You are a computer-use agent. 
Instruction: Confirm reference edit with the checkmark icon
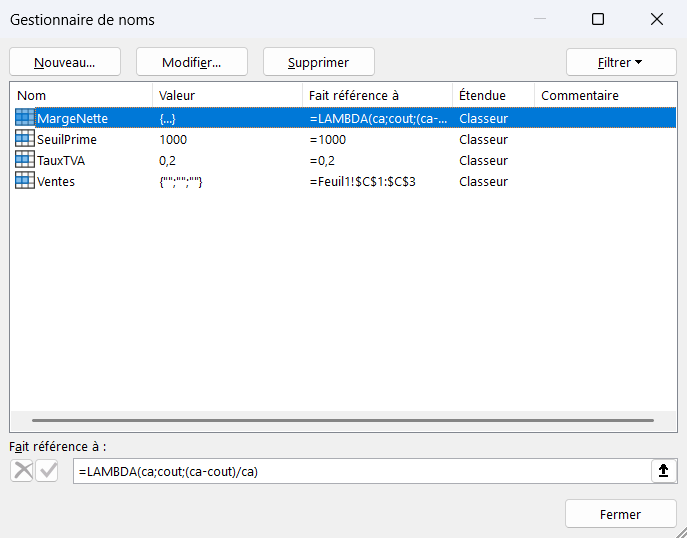click(x=47, y=471)
